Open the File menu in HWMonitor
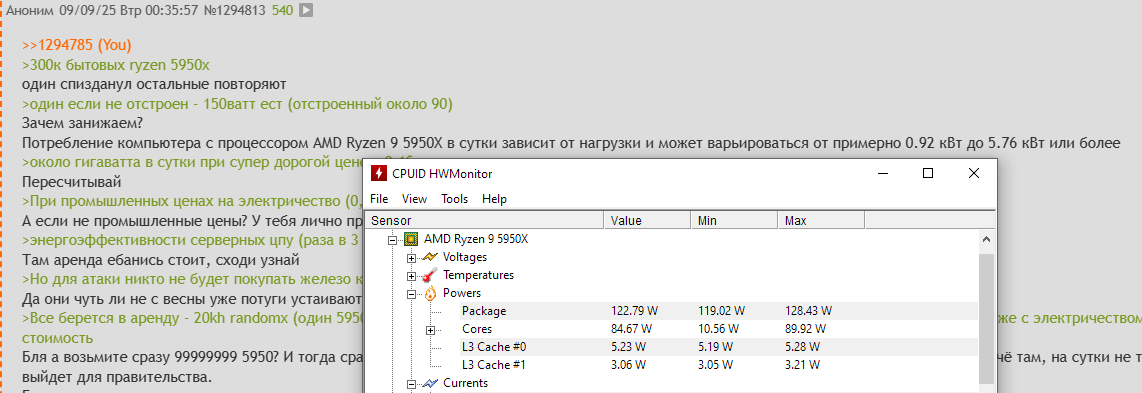This screenshot has width=1142, height=393. (x=379, y=199)
